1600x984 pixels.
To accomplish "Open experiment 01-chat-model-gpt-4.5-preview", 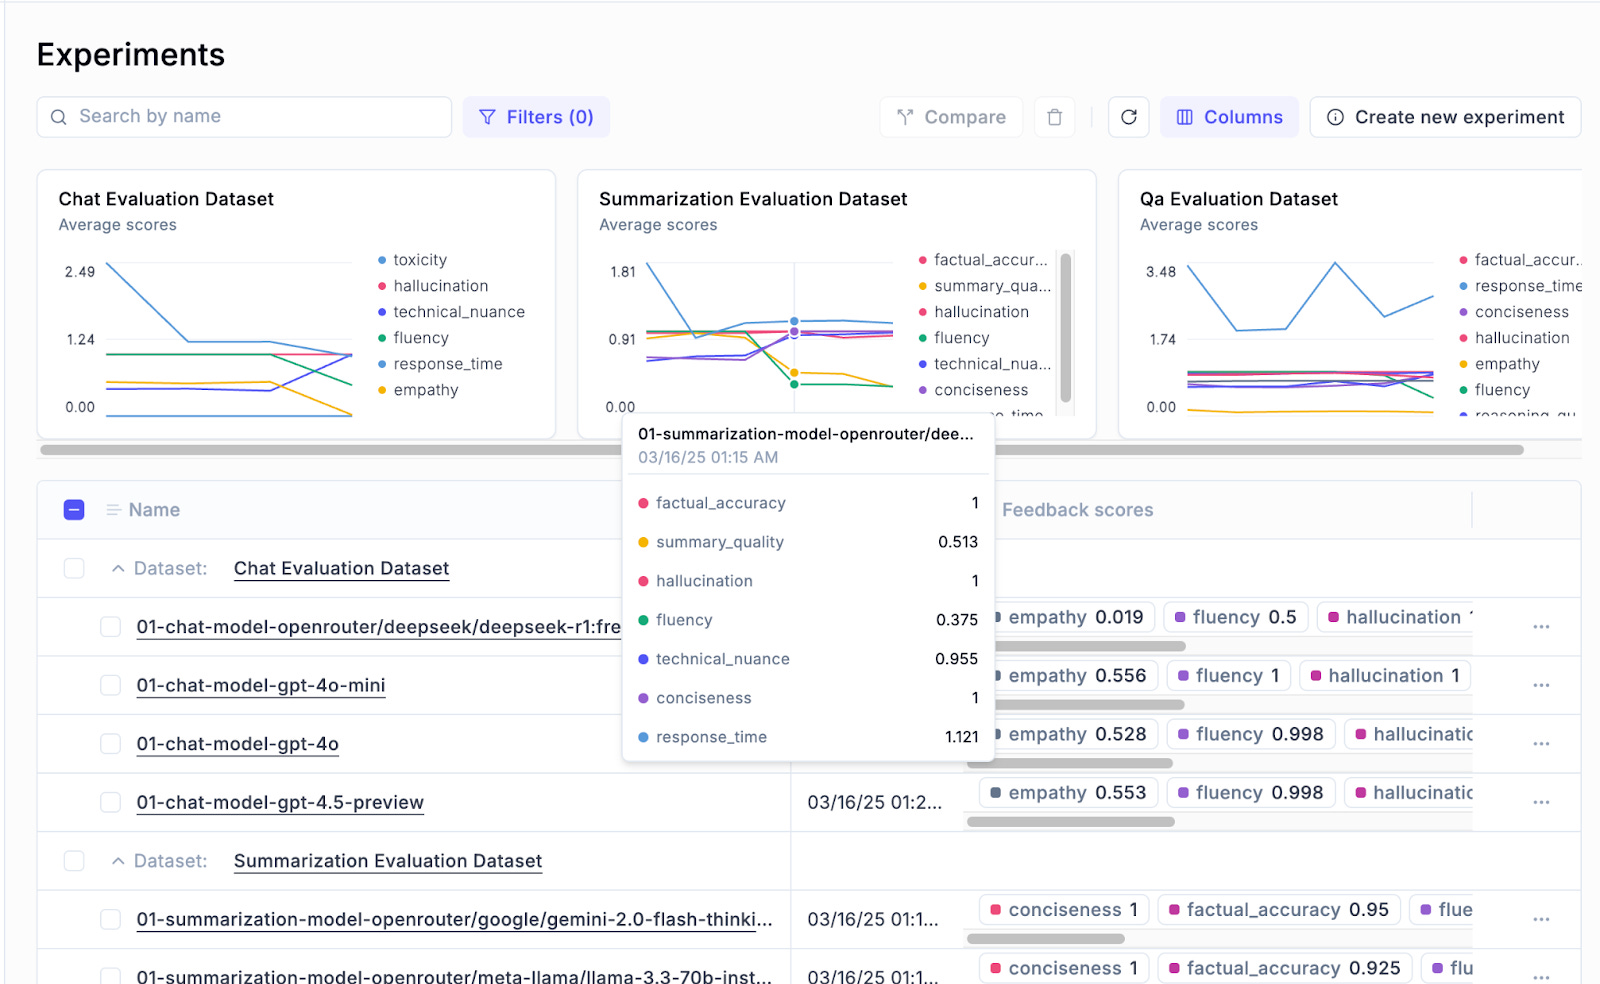I will 280,802.
